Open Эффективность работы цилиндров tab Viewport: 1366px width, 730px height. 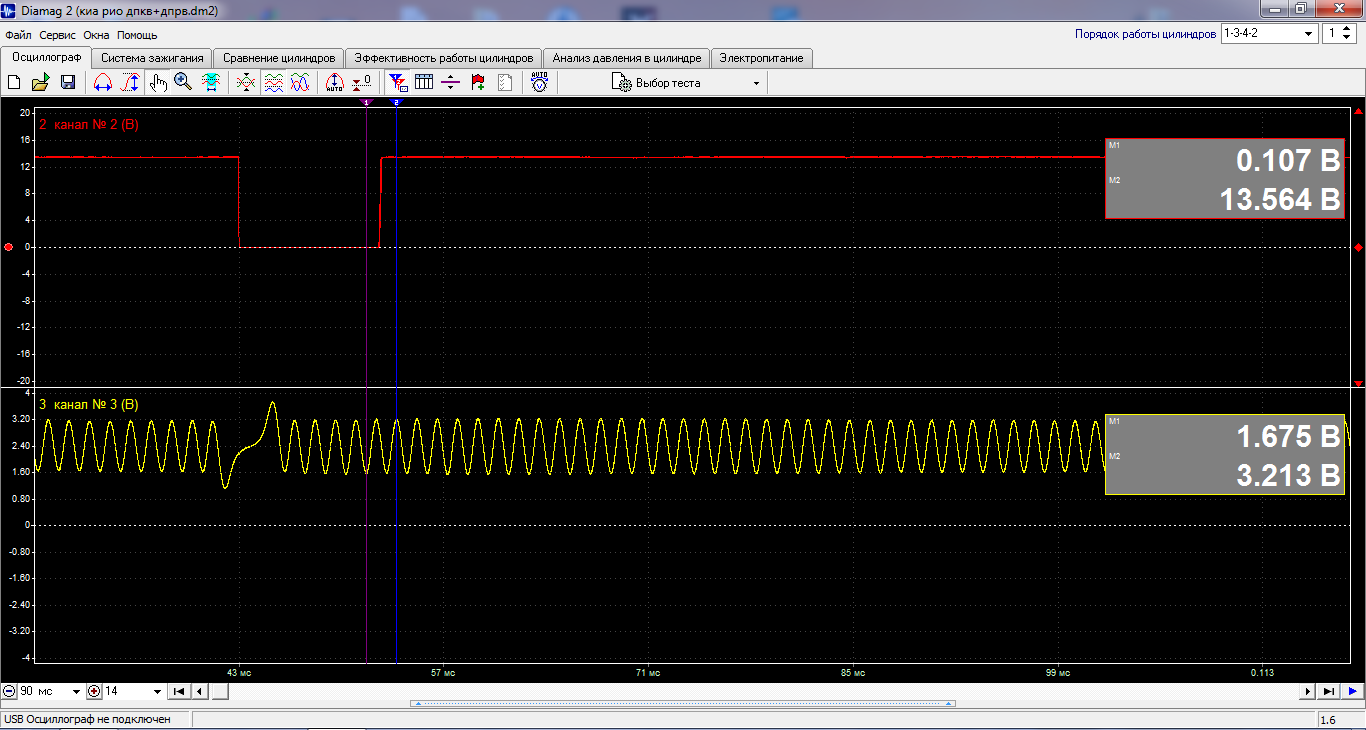click(x=444, y=58)
